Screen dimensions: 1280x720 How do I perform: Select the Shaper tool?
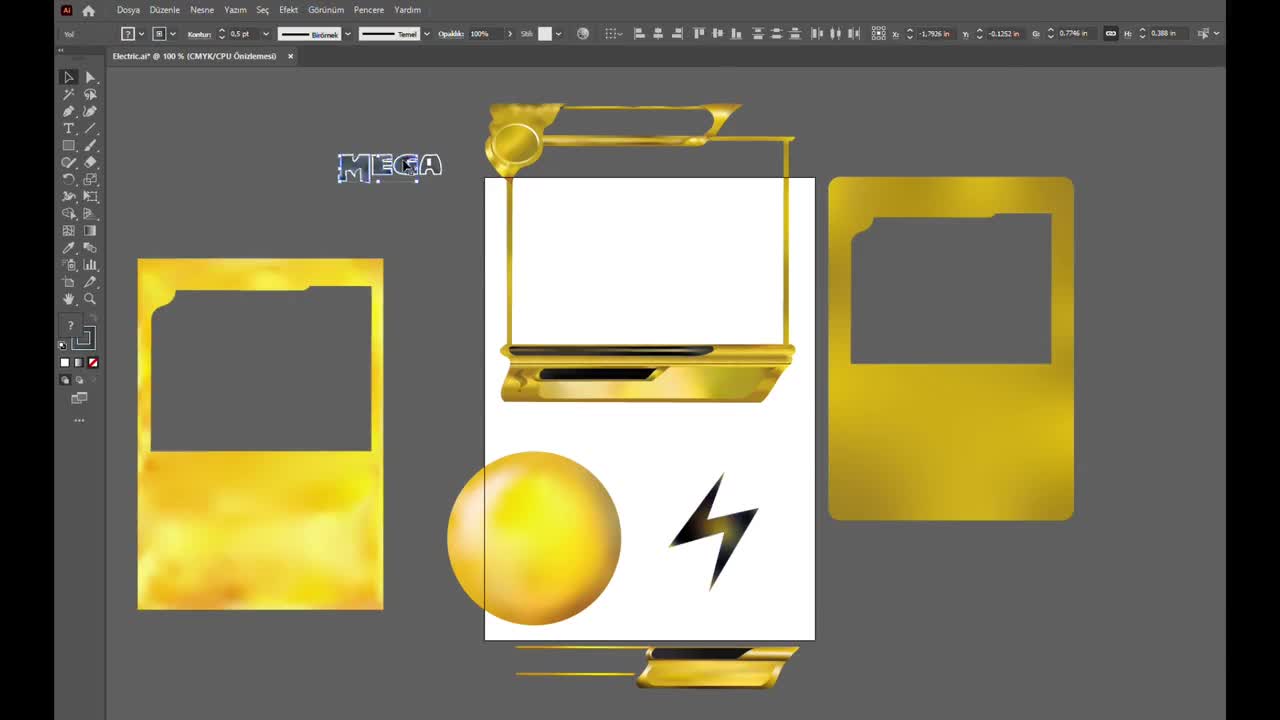click(x=68, y=162)
